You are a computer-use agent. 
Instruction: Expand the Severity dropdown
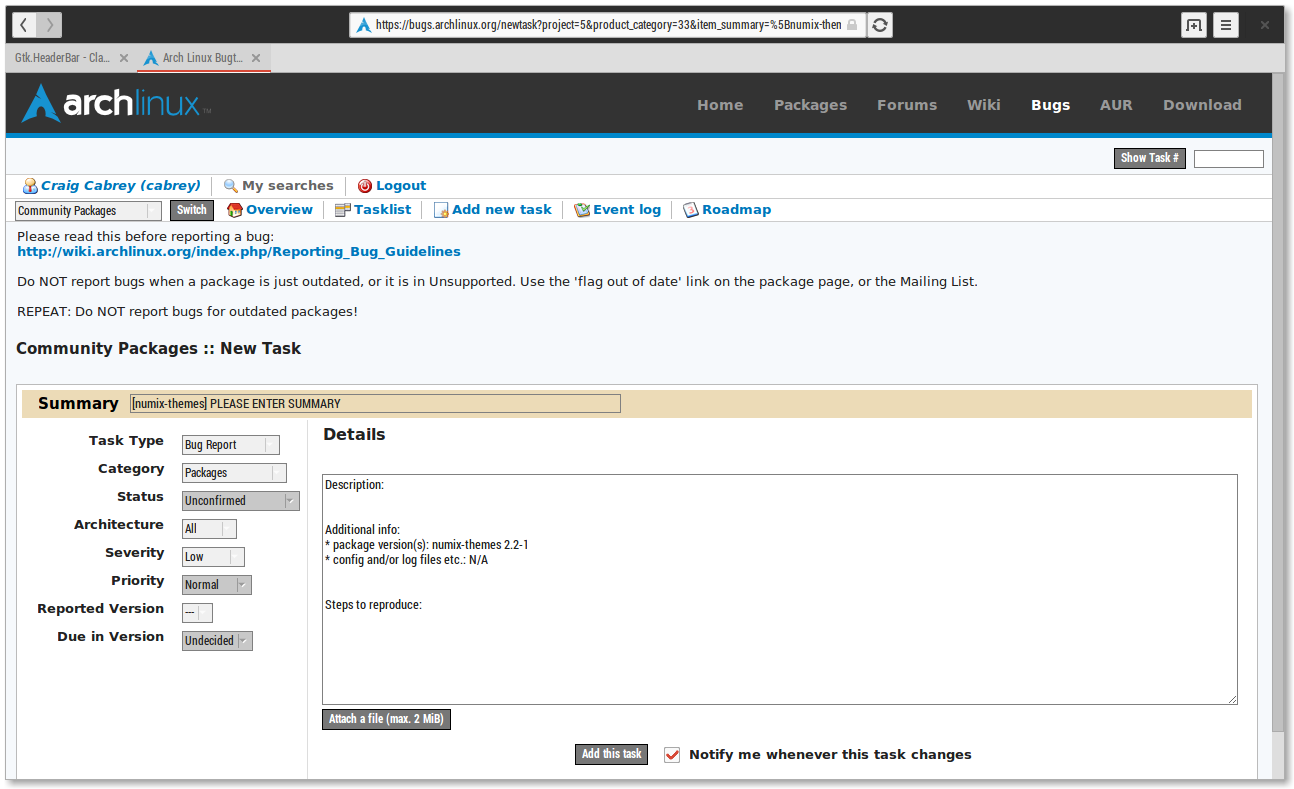(213, 557)
